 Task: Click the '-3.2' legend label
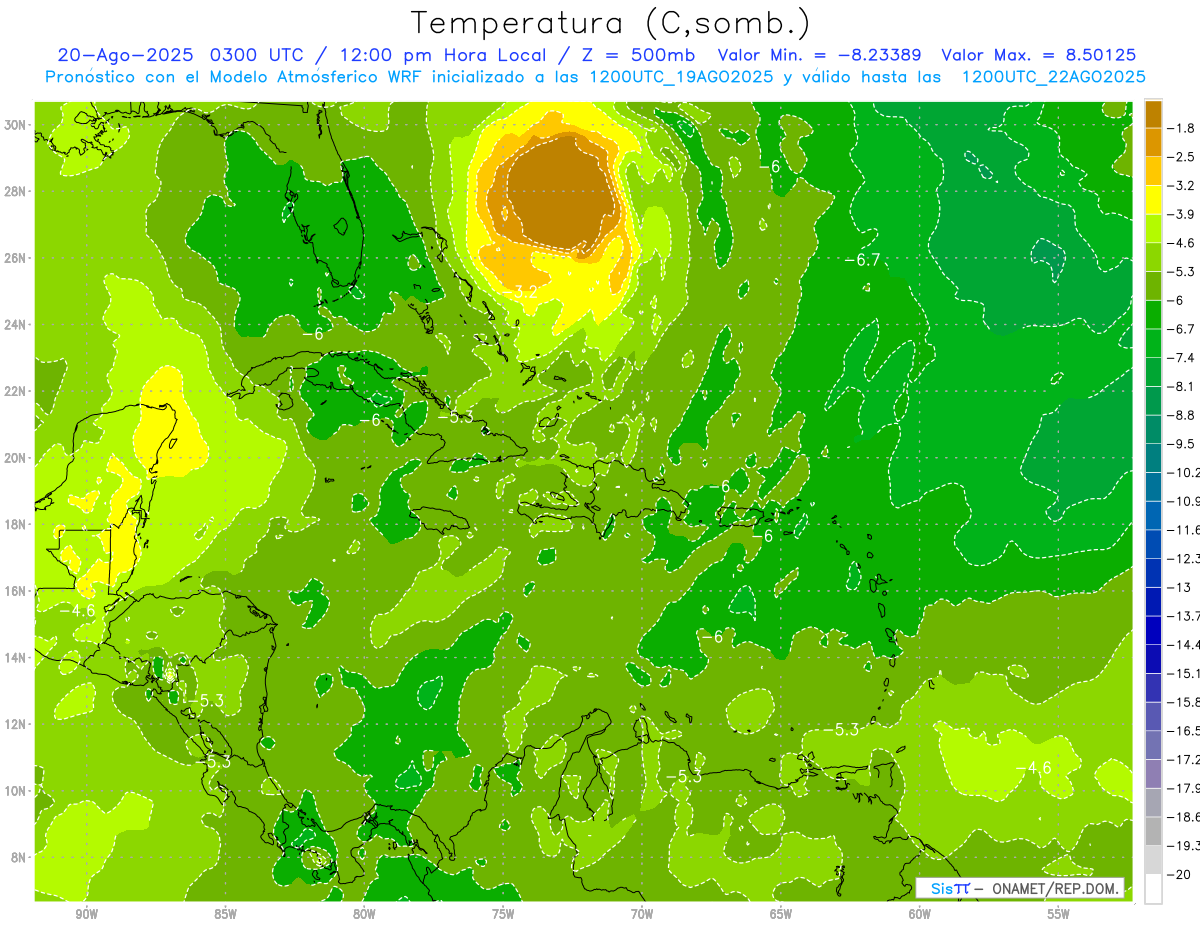(x=1181, y=186)
